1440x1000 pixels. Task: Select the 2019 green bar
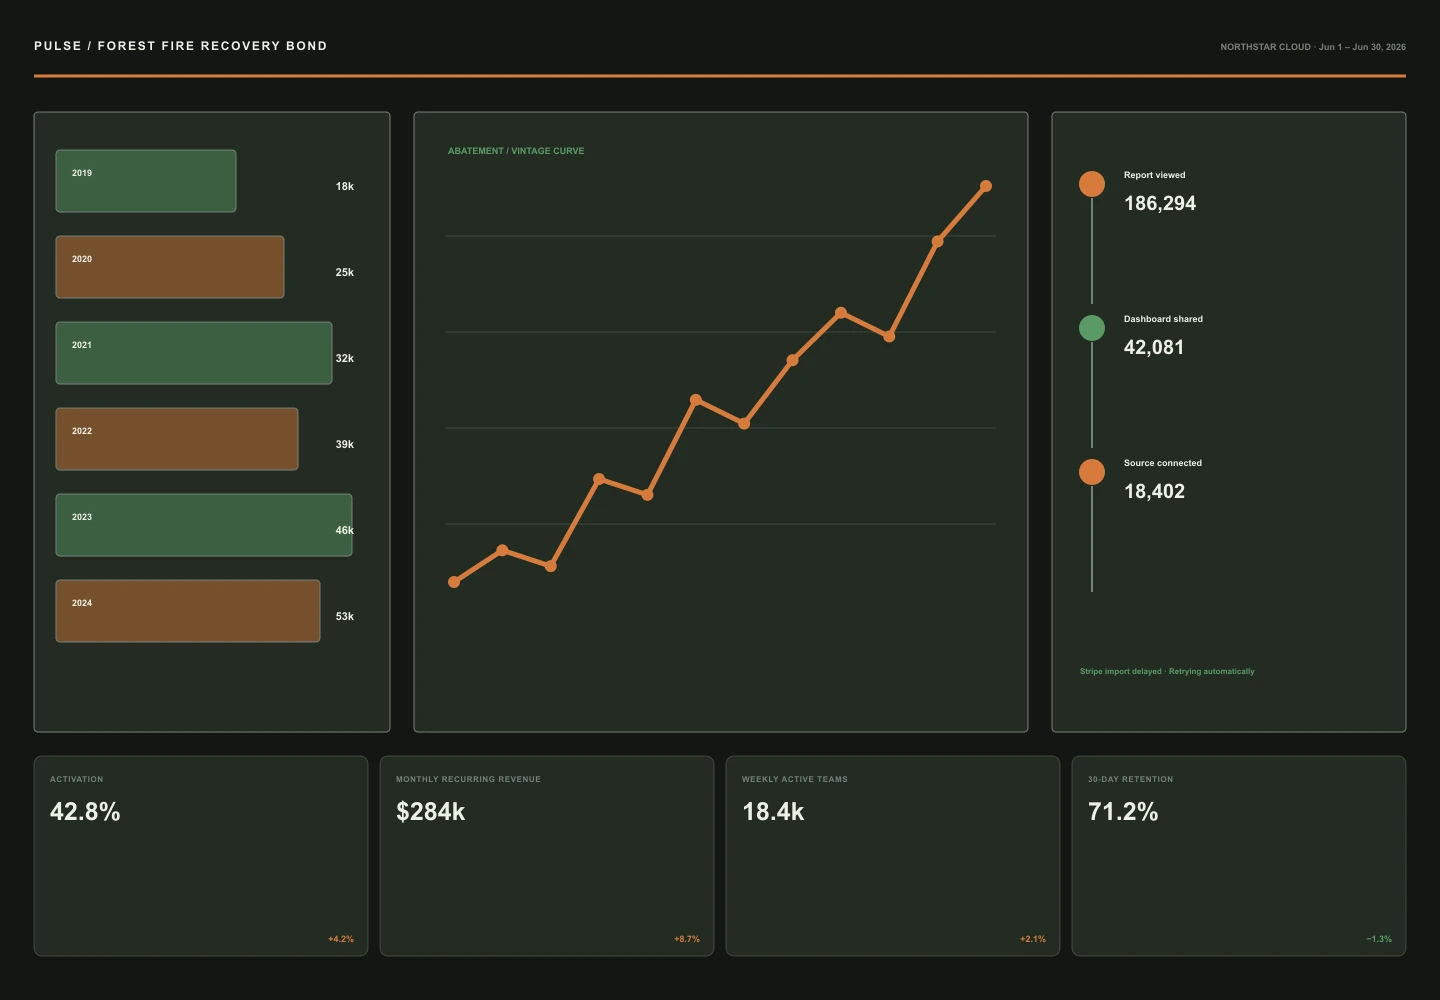tap(146, 181)
